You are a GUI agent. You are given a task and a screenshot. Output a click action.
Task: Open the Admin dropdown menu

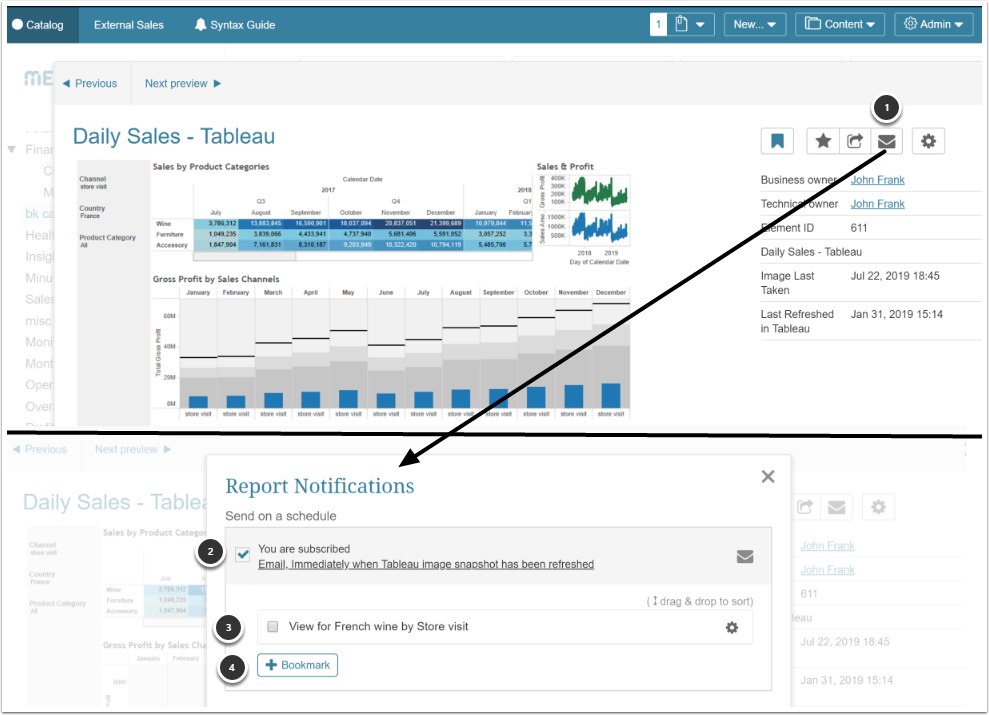coord(933,24)
